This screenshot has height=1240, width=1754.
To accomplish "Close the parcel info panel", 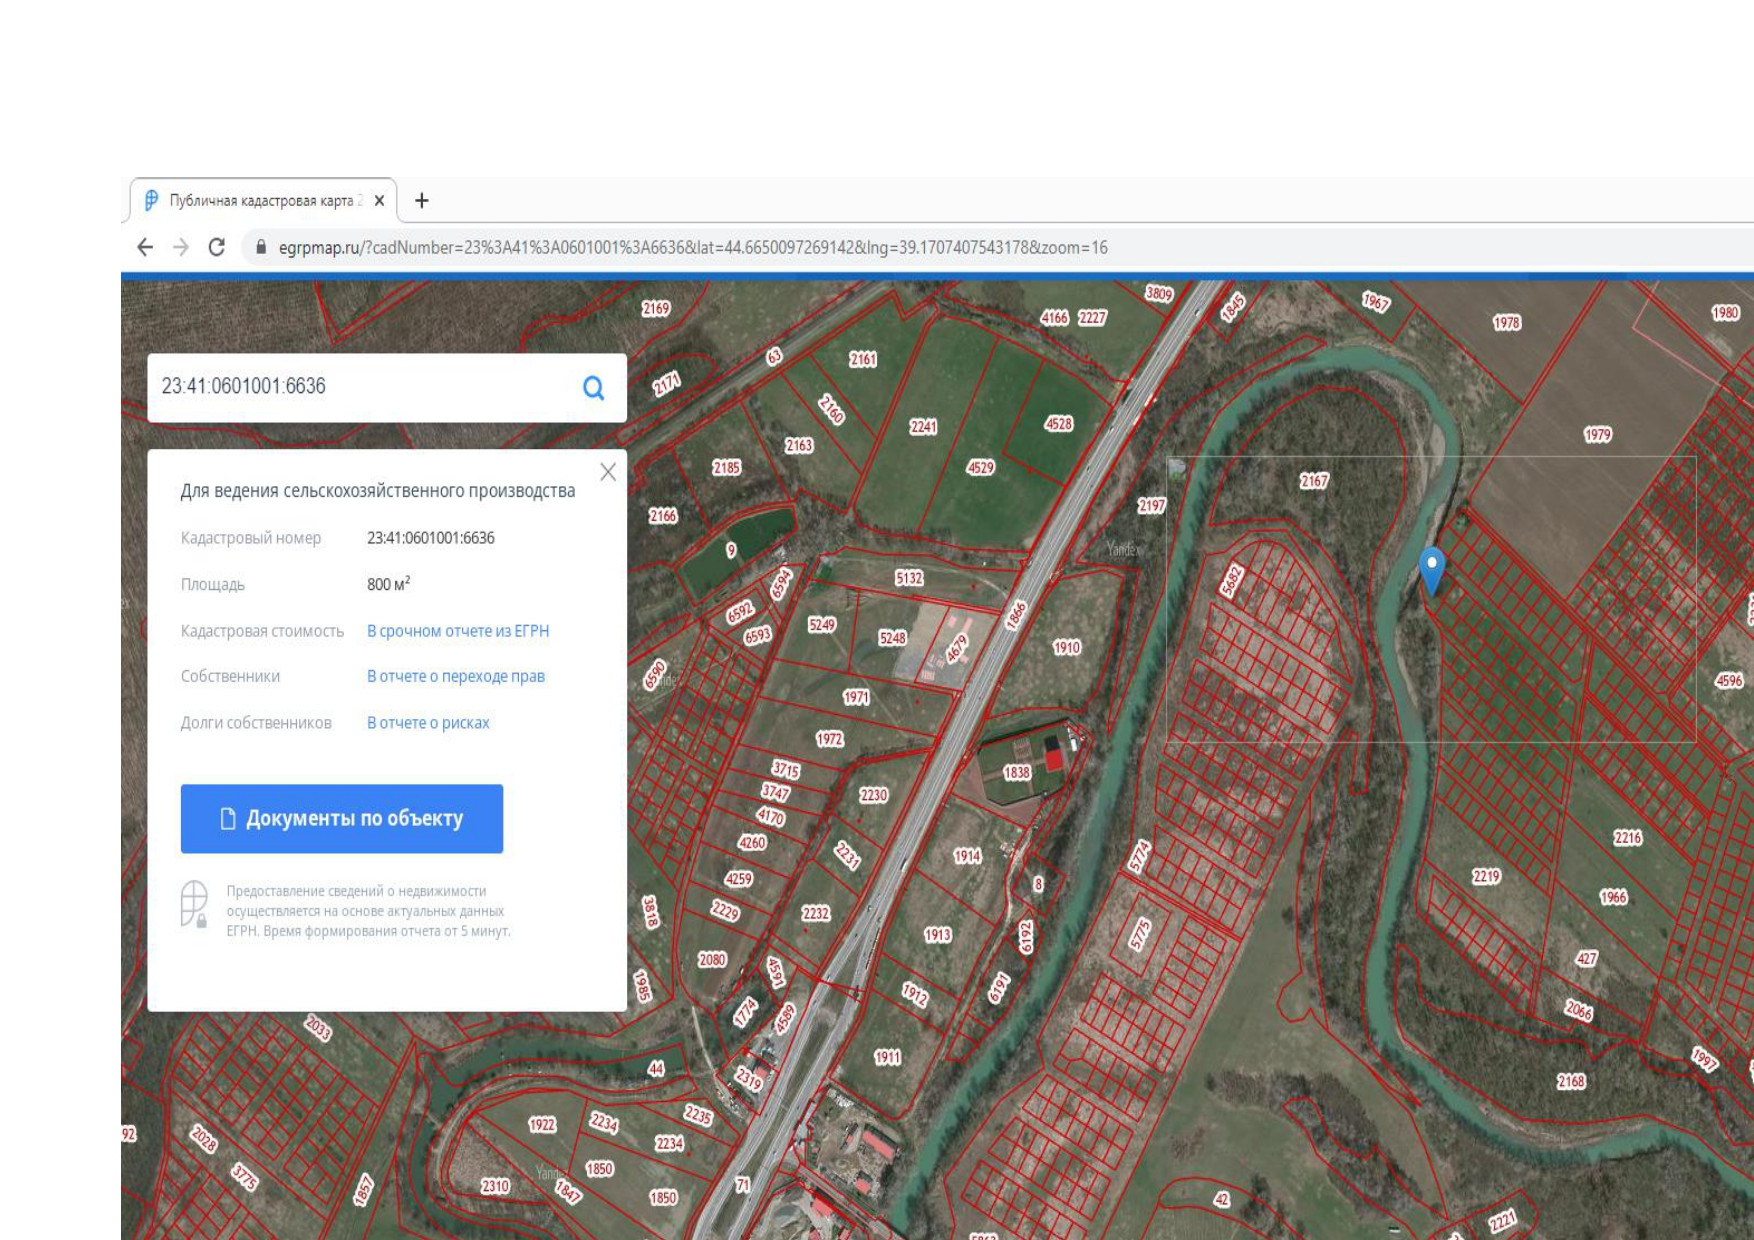I will [x=608, y=472].
